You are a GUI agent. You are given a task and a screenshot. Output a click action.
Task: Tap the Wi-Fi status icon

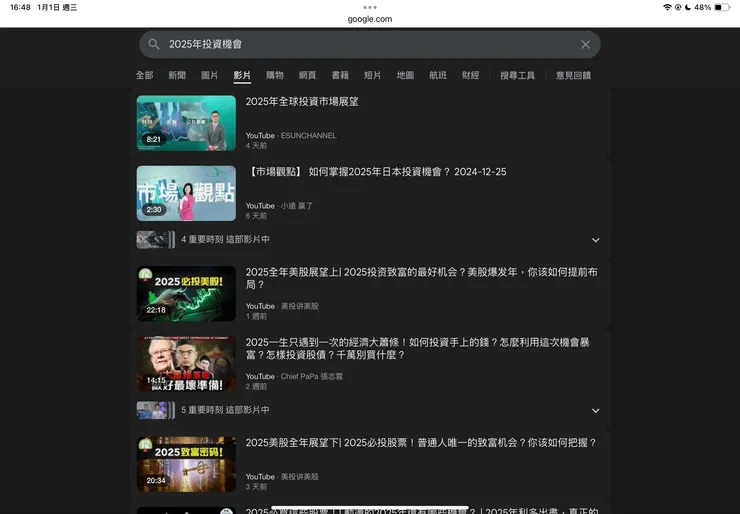point(667,7)
